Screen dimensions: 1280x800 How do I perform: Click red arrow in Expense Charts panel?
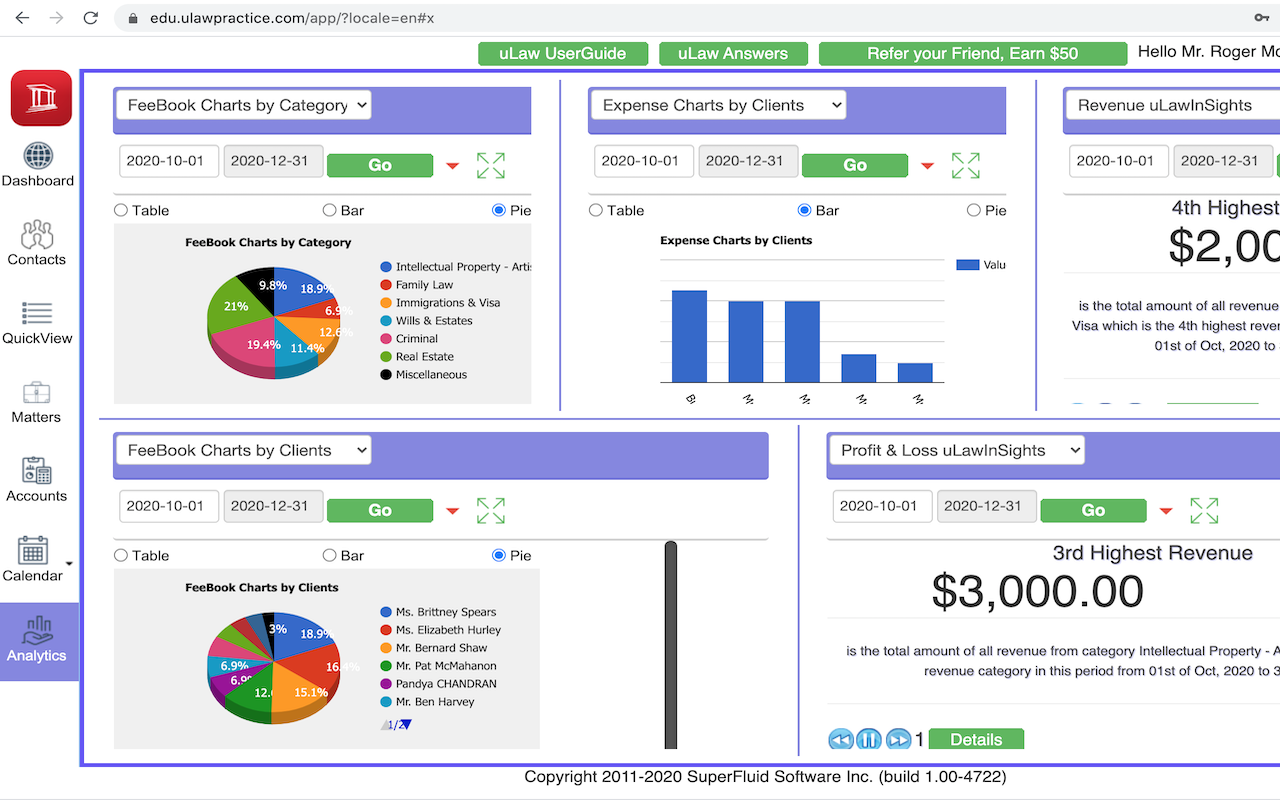(x=927, y=166)
